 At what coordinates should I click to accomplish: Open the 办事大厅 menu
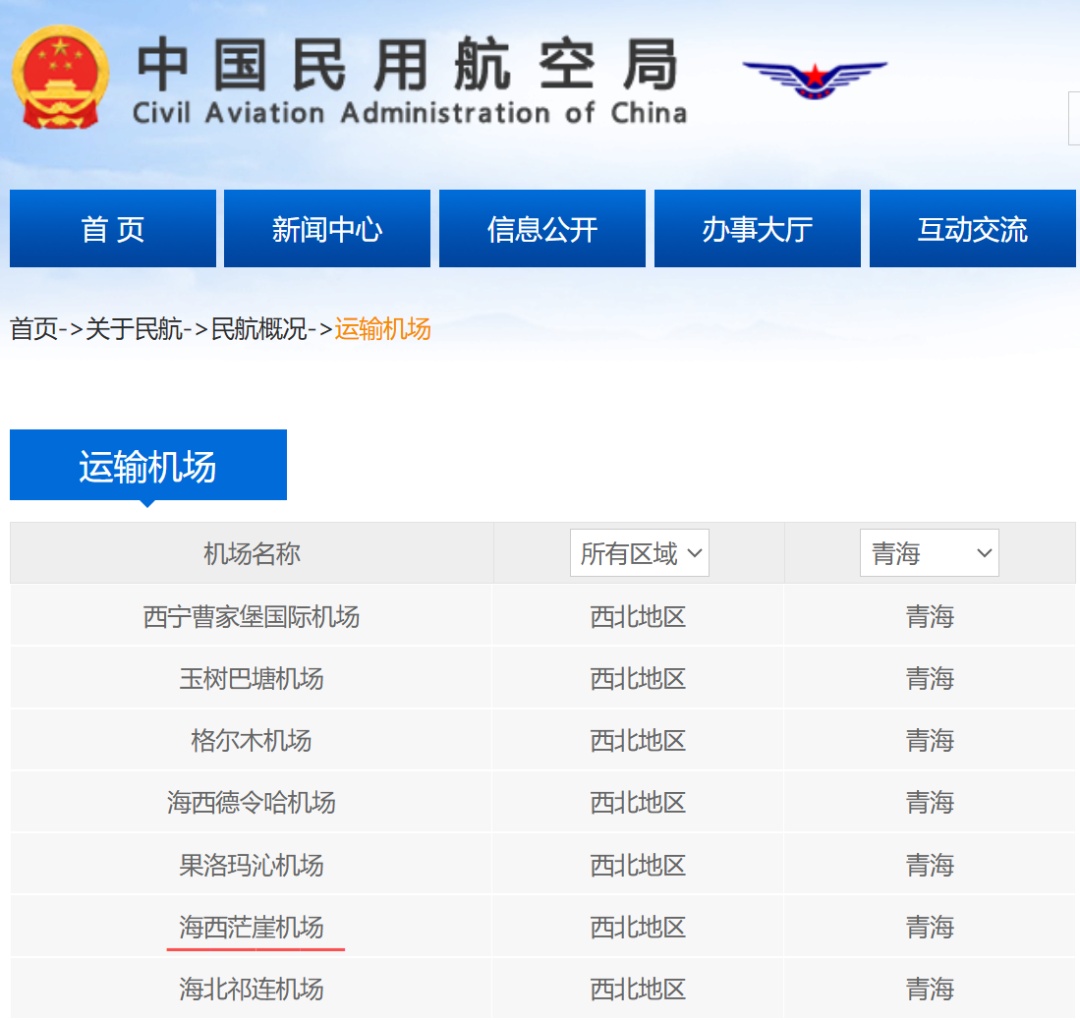[x=757, y=228]
